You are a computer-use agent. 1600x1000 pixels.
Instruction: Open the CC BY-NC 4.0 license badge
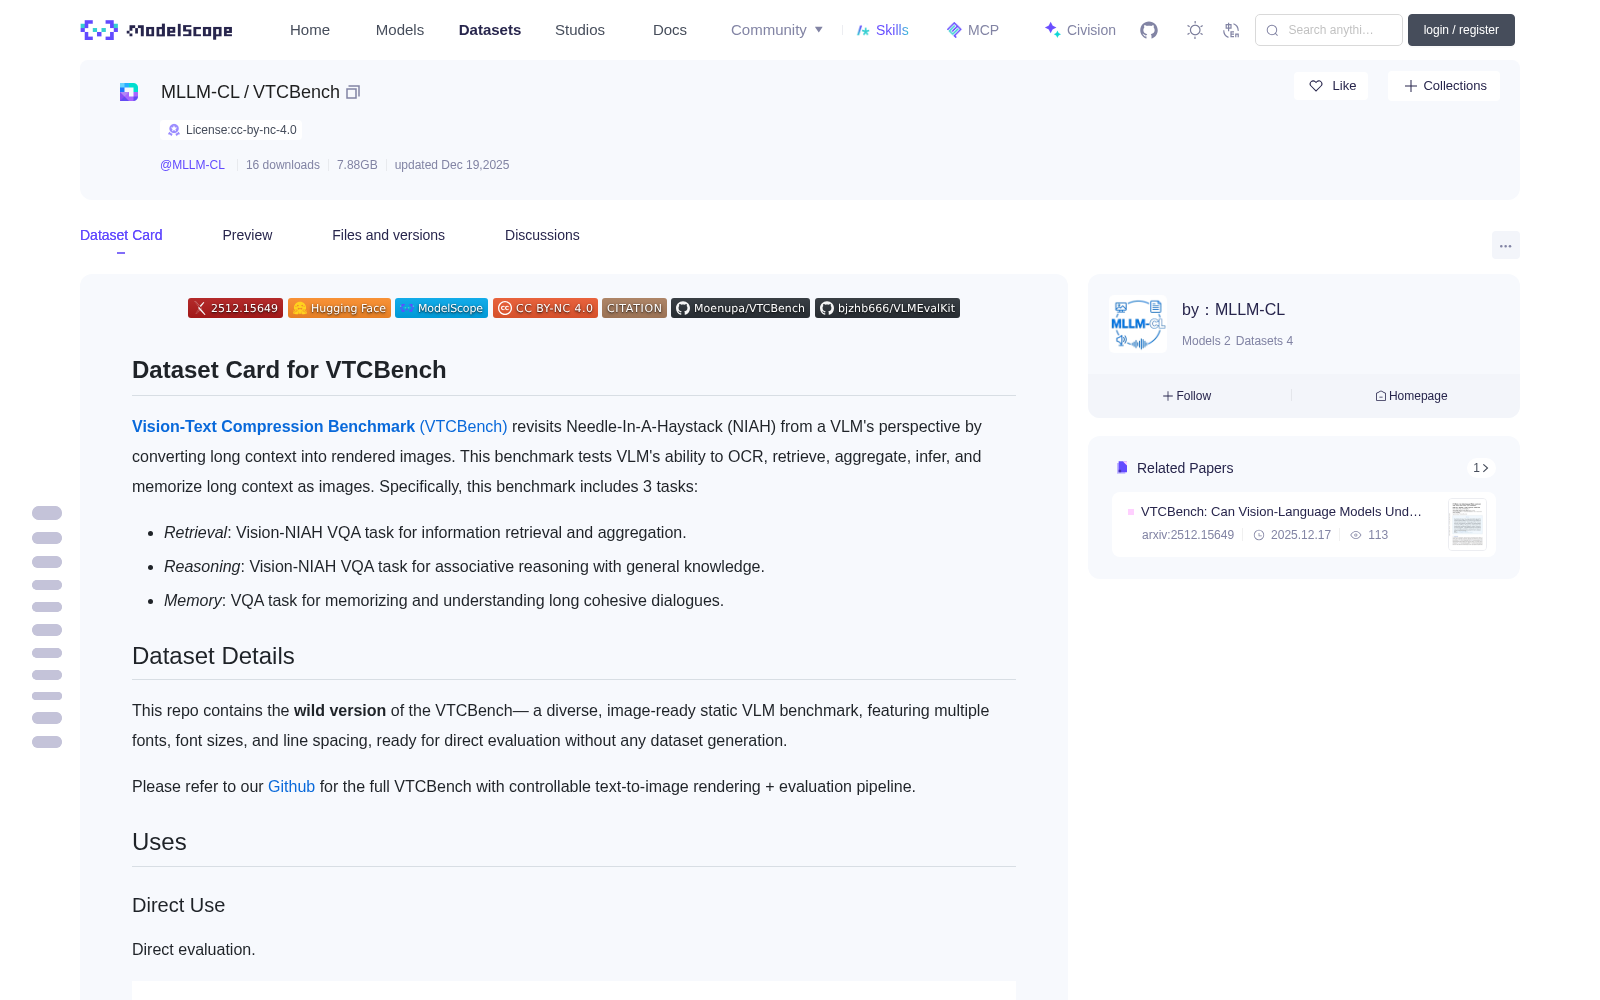pos(545,308)
